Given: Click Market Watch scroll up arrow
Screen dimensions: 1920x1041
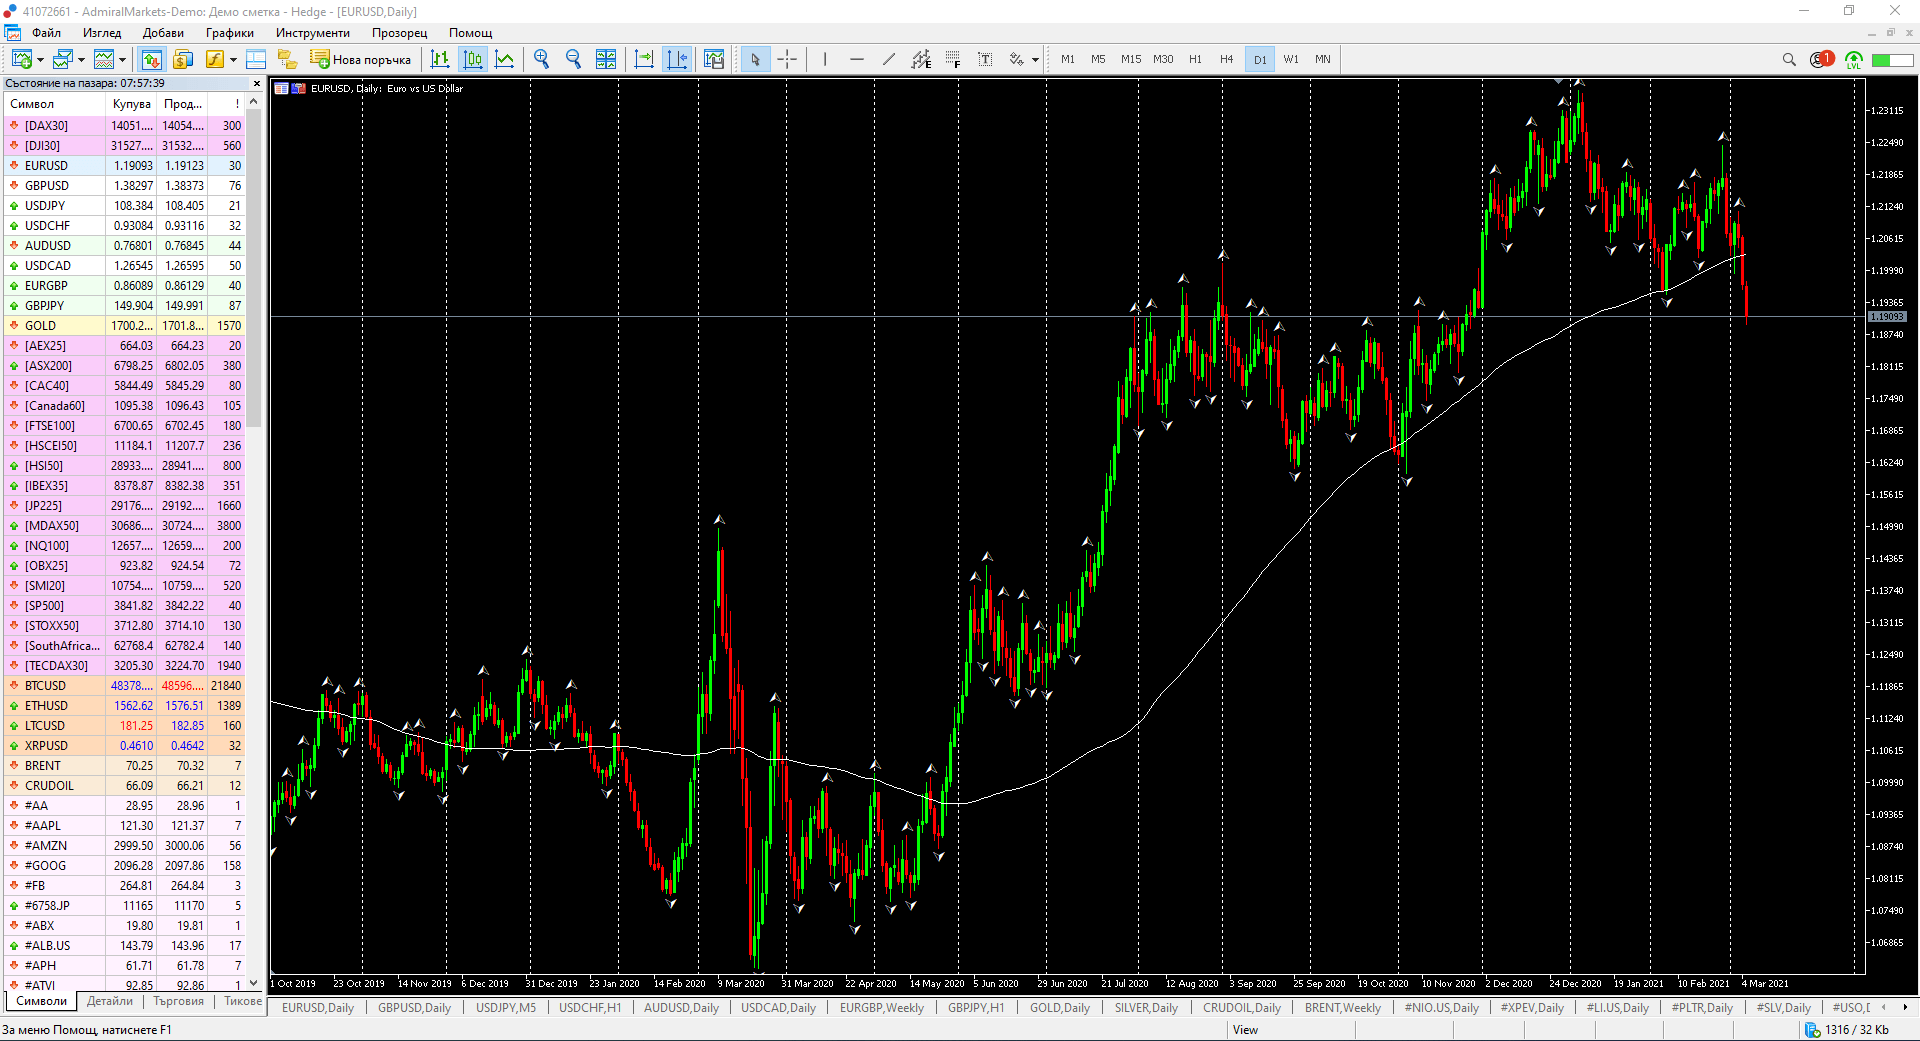Looking at the screenshot, I should [x=254, y=102].
